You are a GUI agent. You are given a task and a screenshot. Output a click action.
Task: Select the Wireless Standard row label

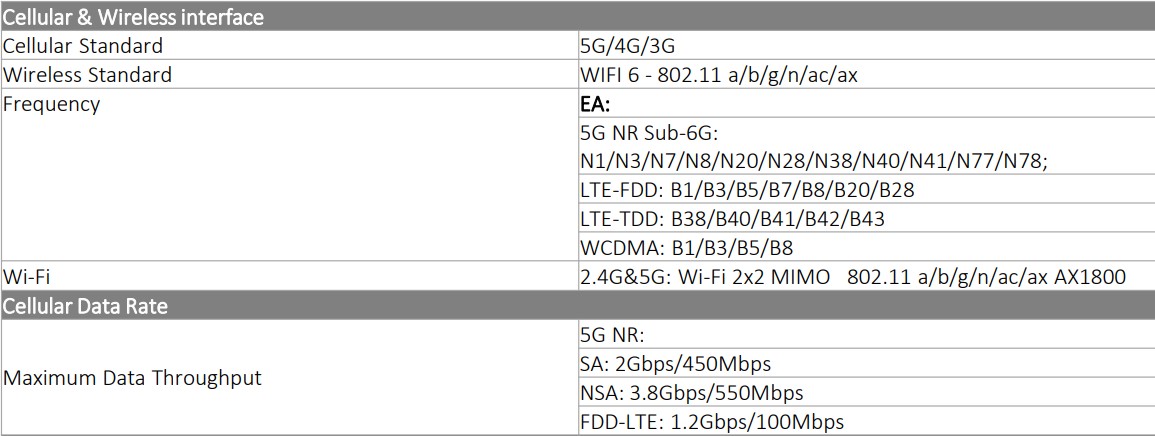coord(87,75)
